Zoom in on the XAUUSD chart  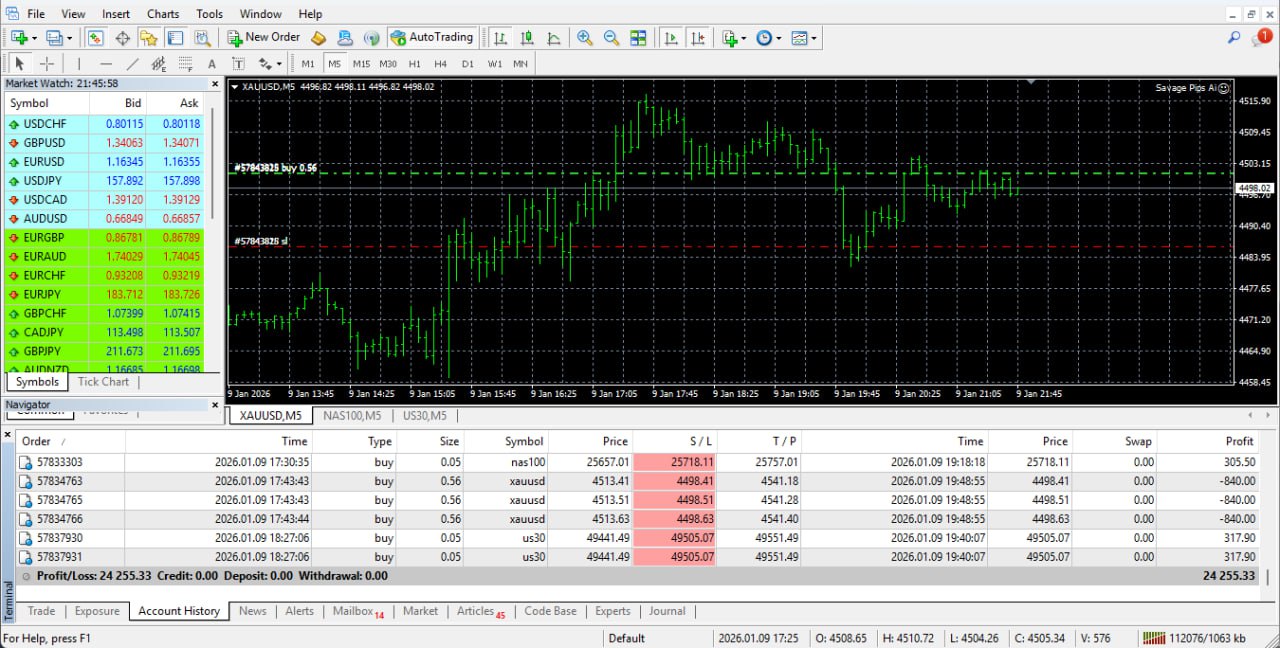(x=585, y=37)
